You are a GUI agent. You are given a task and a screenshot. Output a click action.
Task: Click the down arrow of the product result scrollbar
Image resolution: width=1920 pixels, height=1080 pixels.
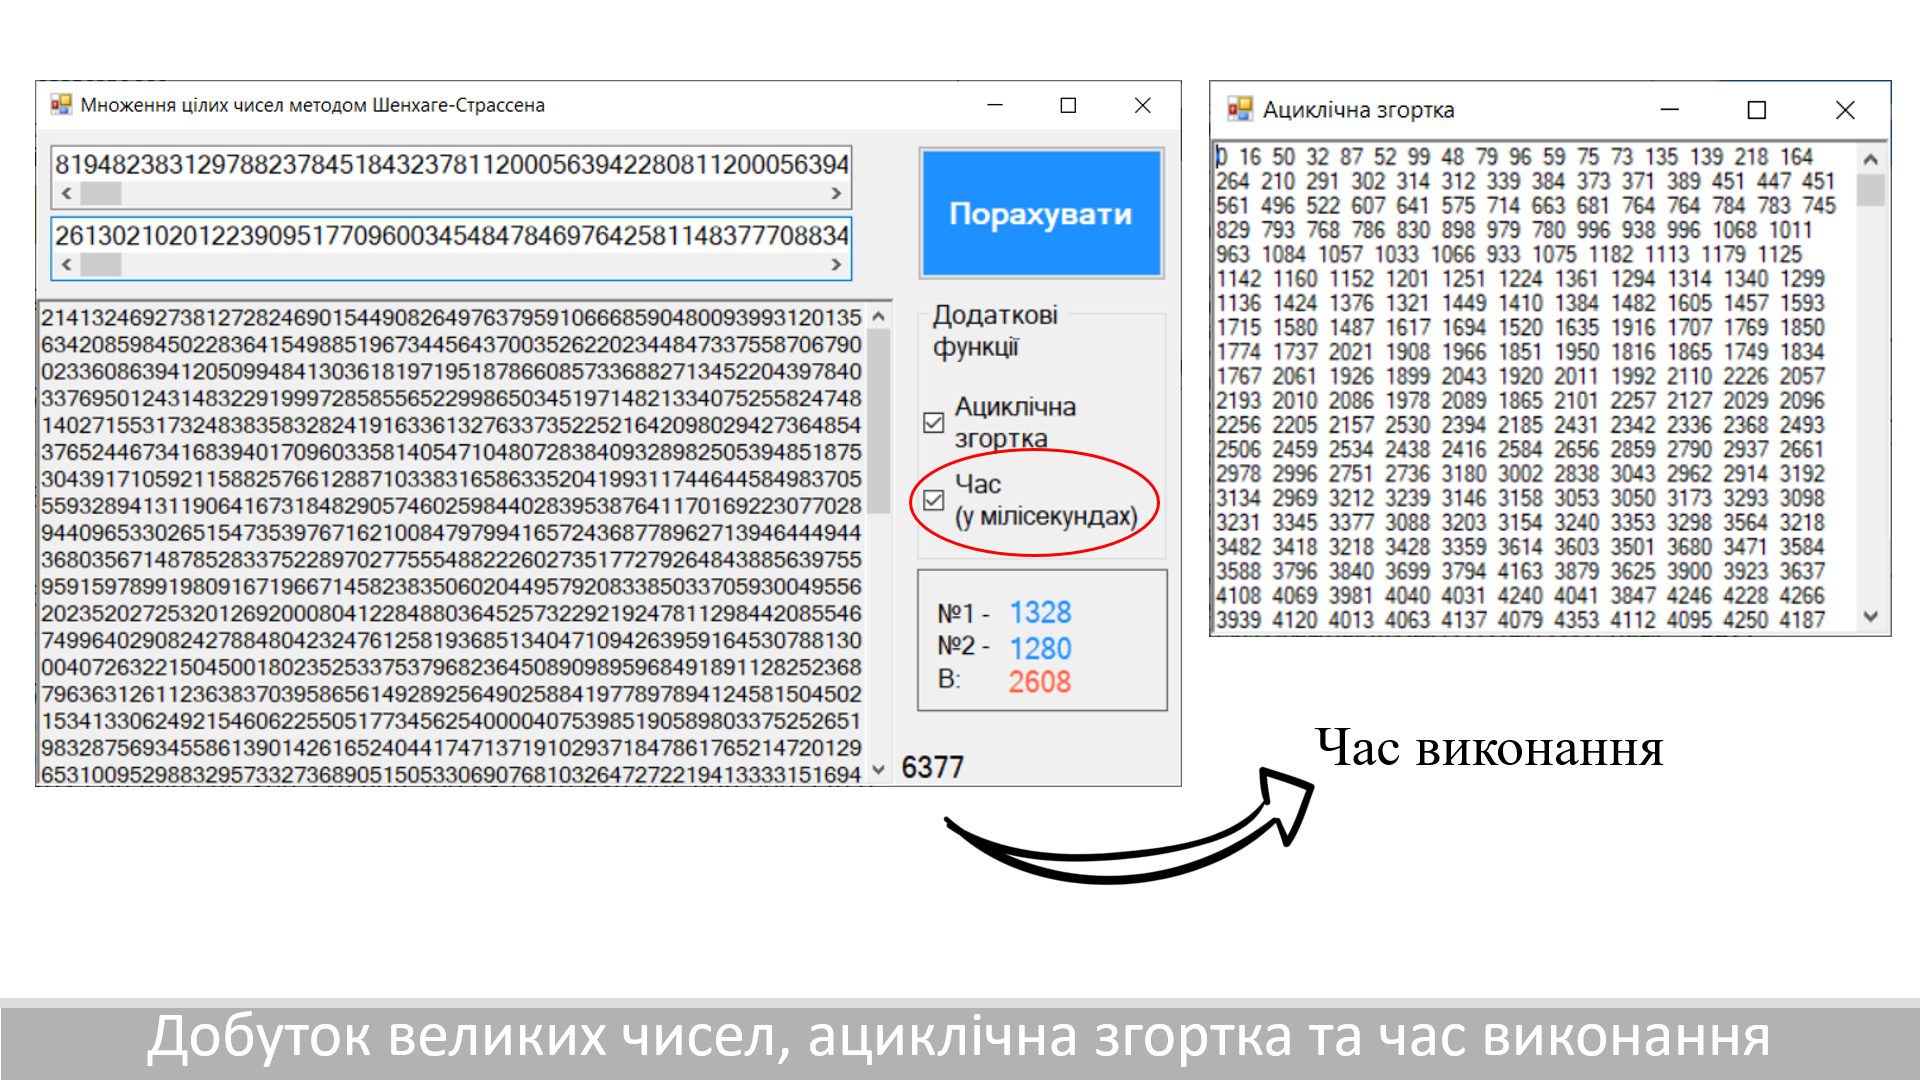pyautogui.click(x=878, y=766)
